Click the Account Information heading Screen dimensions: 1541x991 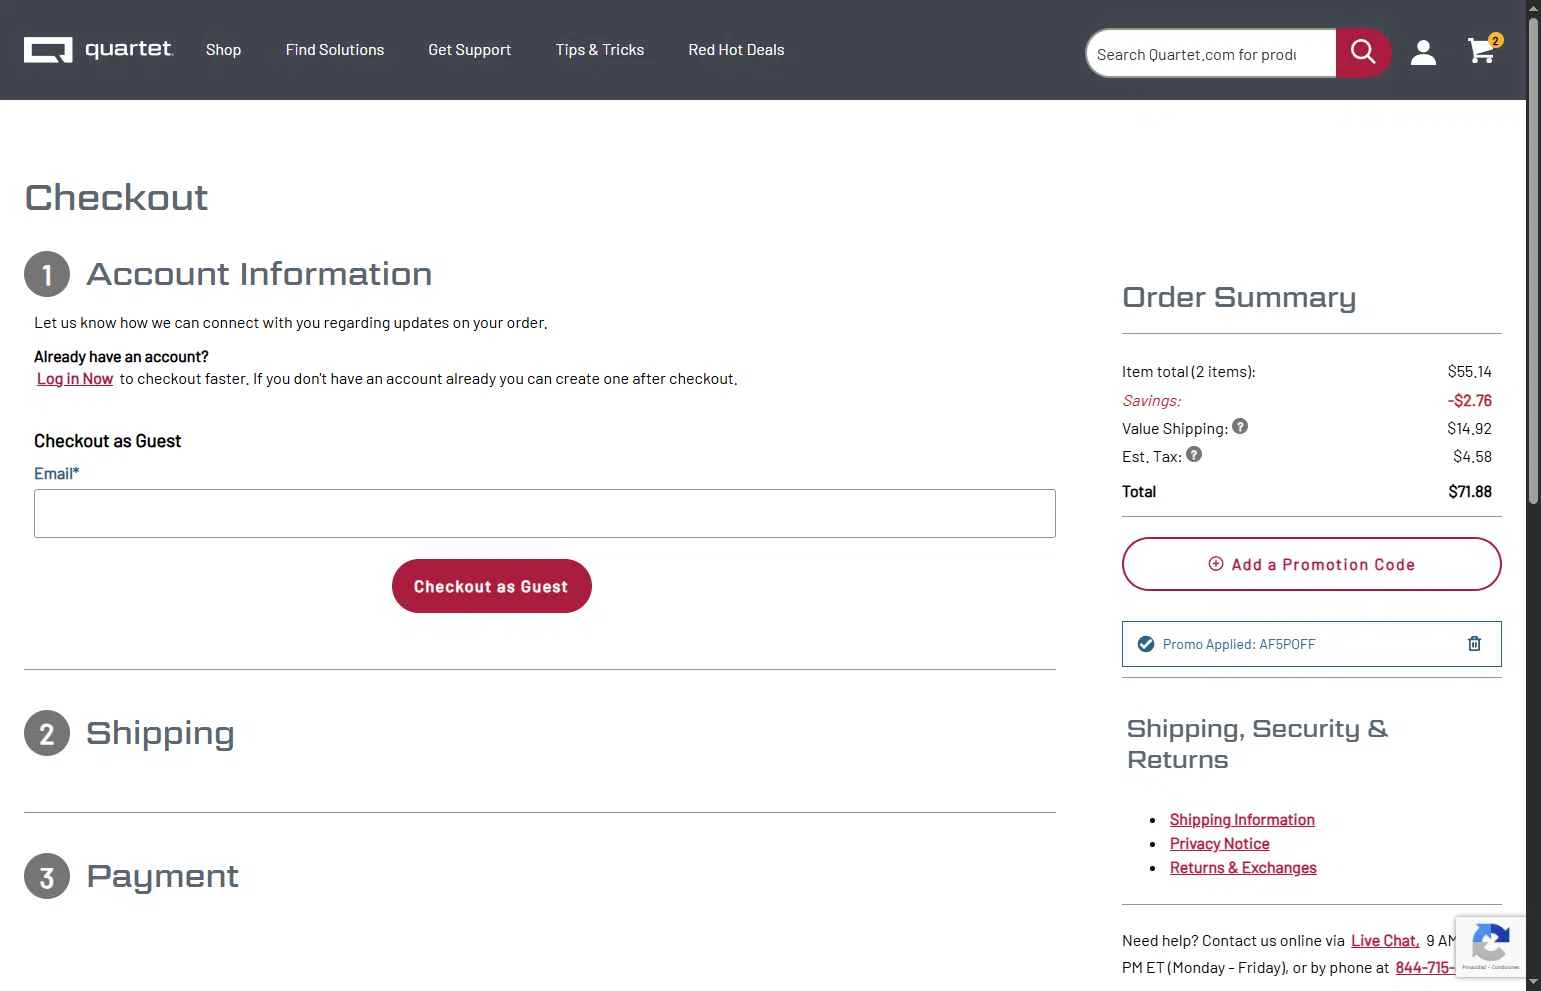pyautogui.click(x=259, y=274)
